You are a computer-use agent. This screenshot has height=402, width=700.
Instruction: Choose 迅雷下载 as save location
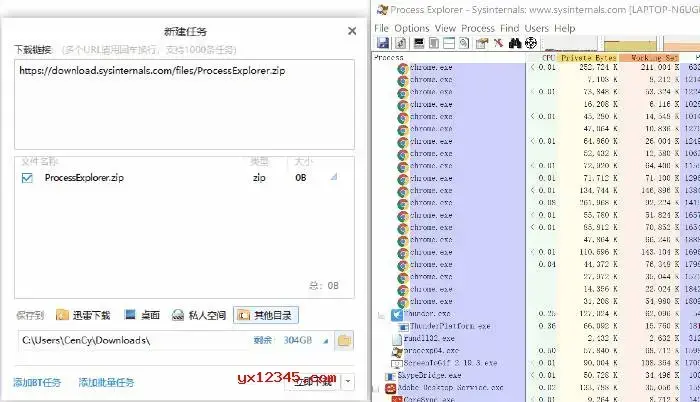click(x=83, y=315)
